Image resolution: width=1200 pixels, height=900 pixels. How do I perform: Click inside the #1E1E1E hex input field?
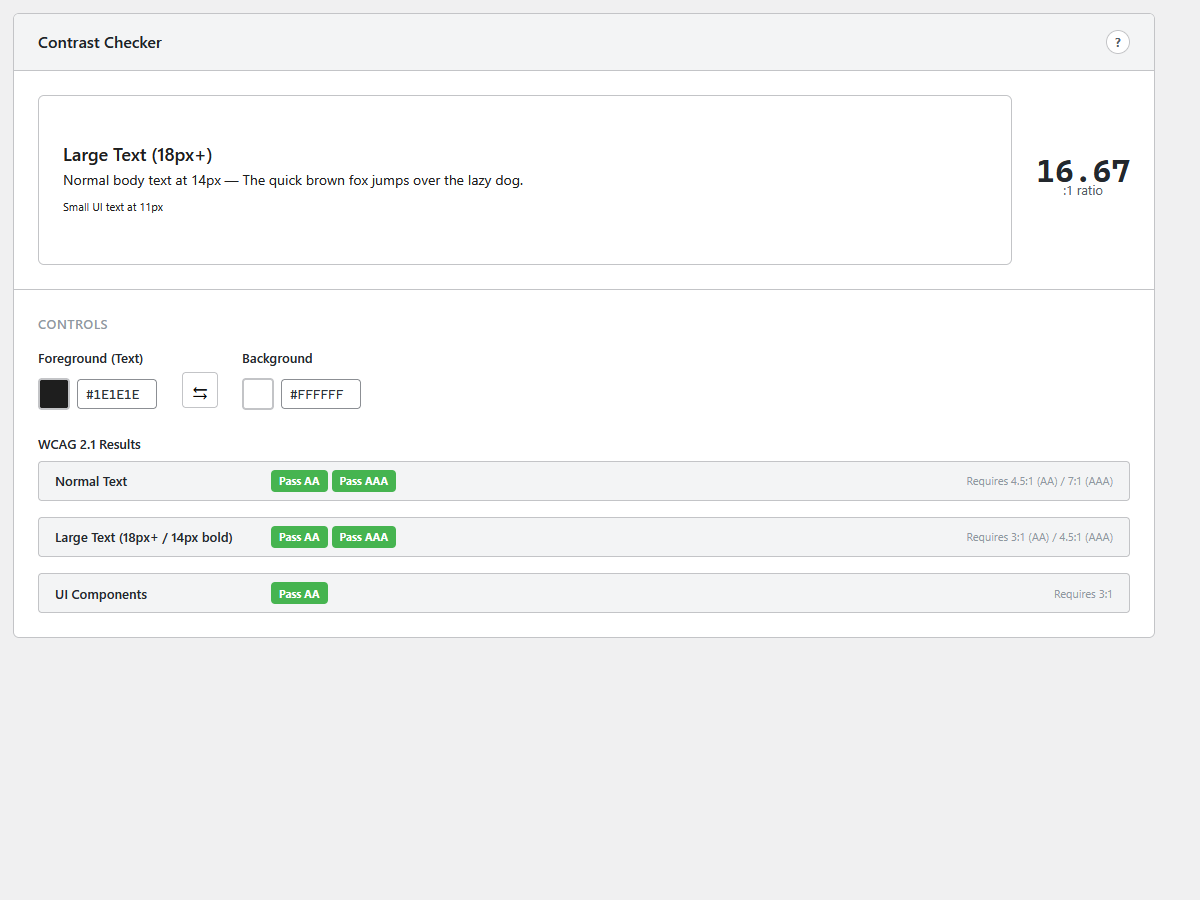(116, 393)
